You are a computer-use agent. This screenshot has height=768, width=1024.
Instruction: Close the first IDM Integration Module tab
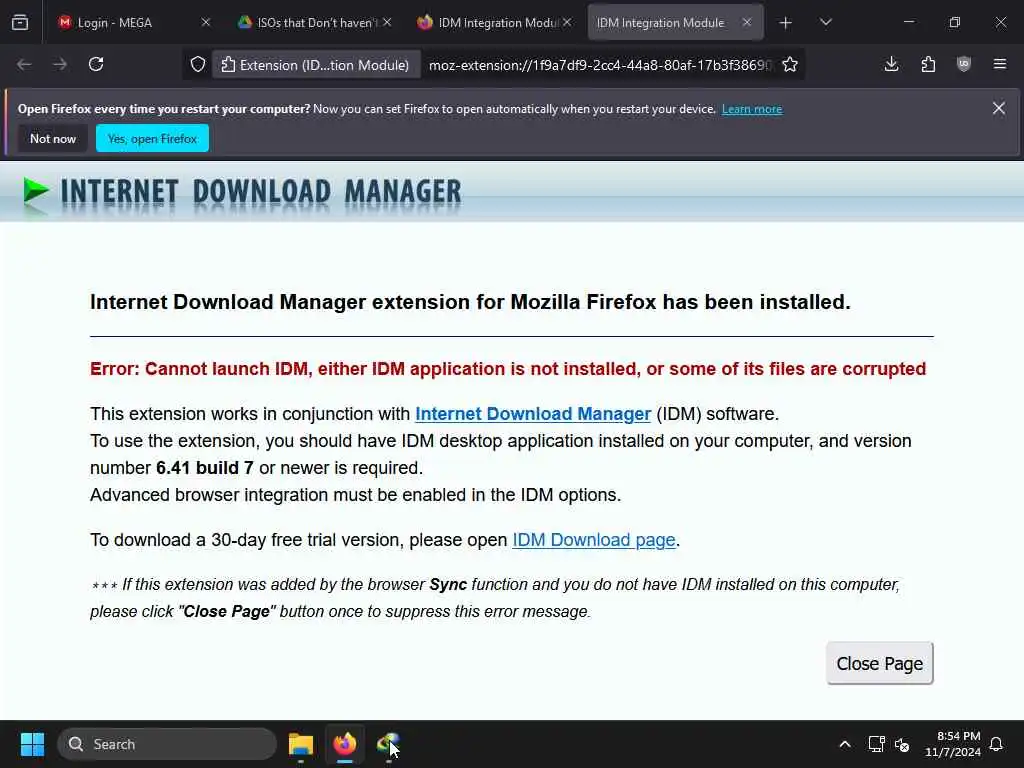(x=567, y=22)
